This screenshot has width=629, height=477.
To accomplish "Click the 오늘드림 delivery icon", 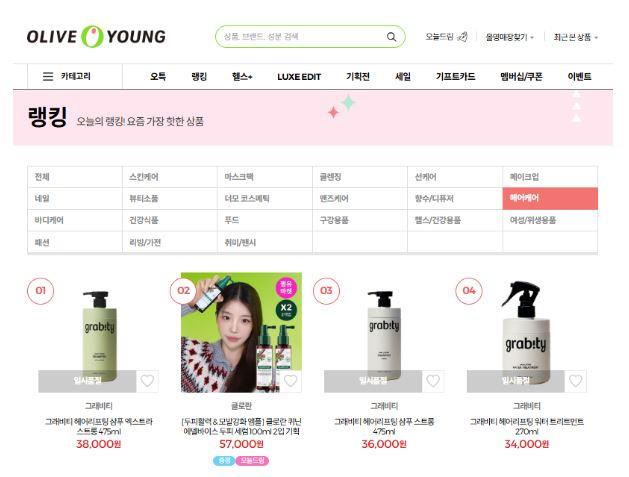I will click(x=463, y=37).
